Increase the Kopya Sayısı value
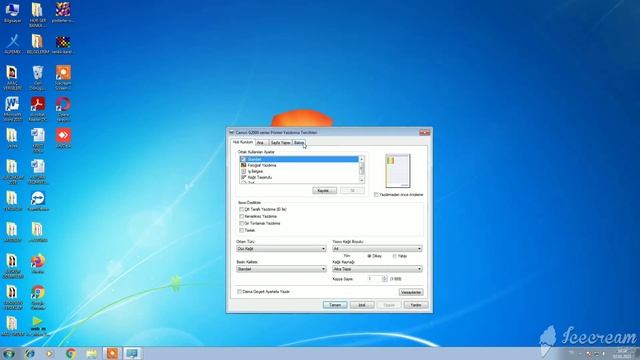 pyautogui.click(x=384, y=277)
